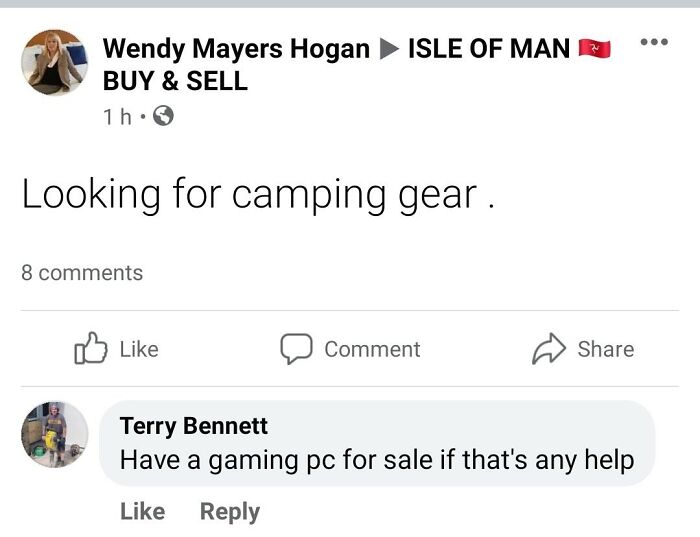Open Terry Bennett's profile picture
Image resolution: width=700 pixels, height=537 pixels.
pyautogui.click(x=54, y=434)
